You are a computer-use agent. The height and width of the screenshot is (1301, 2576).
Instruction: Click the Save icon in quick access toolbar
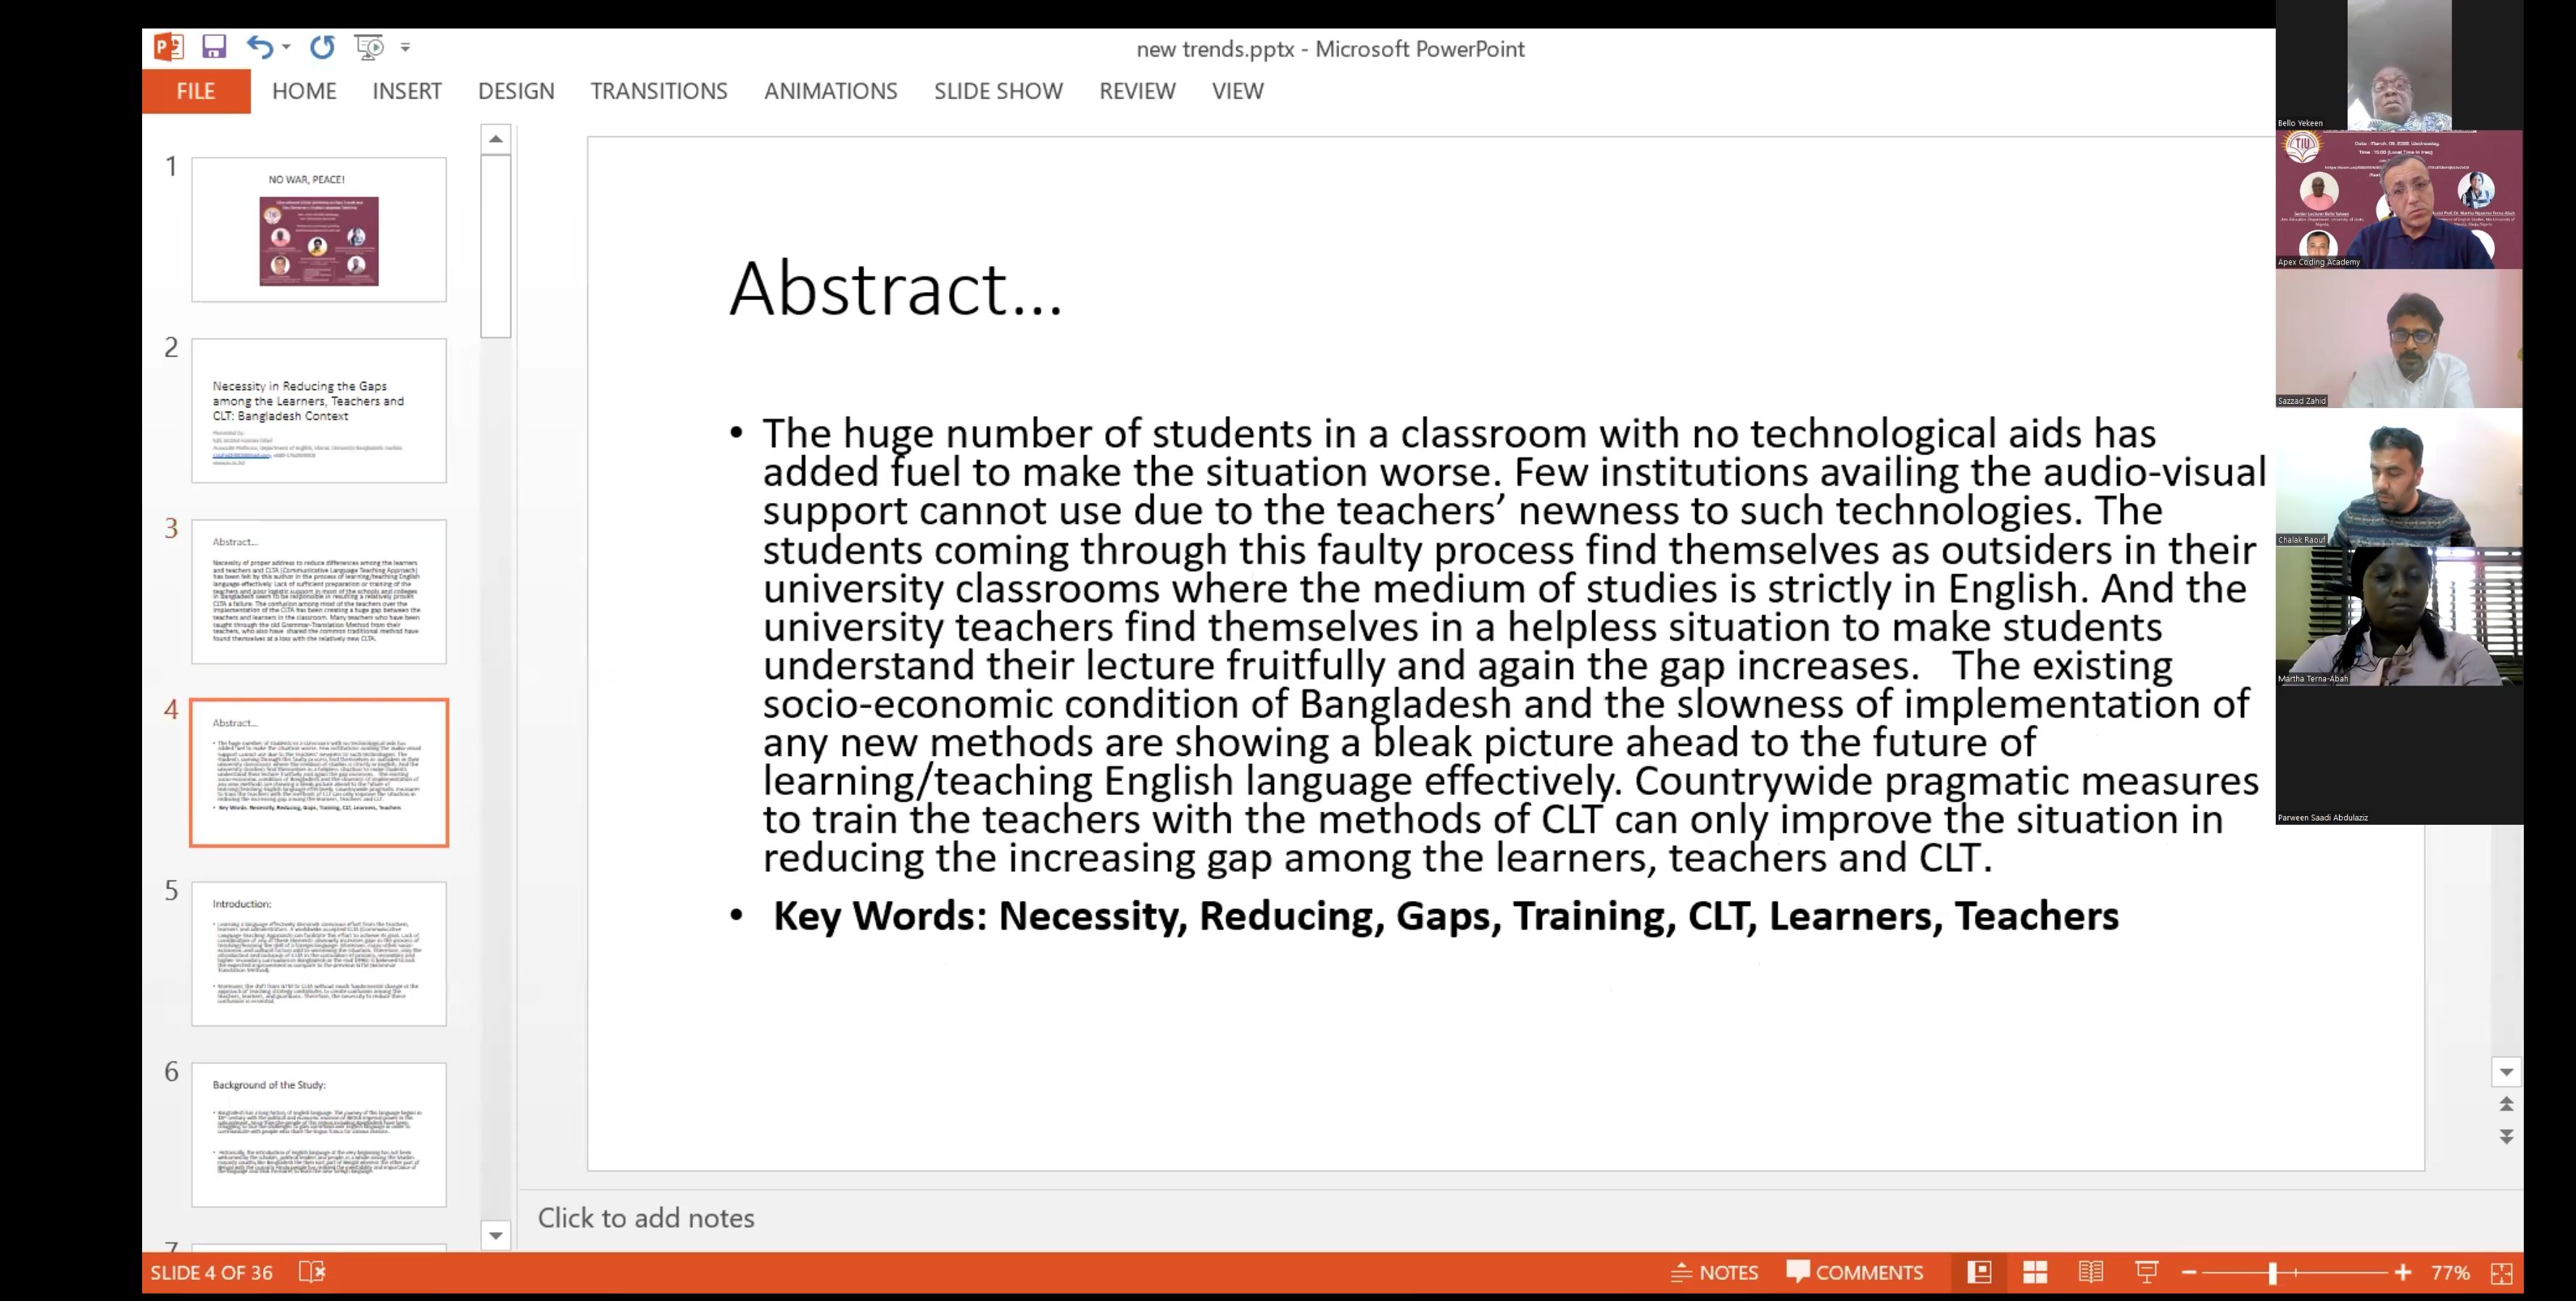(x=214, y=46)
